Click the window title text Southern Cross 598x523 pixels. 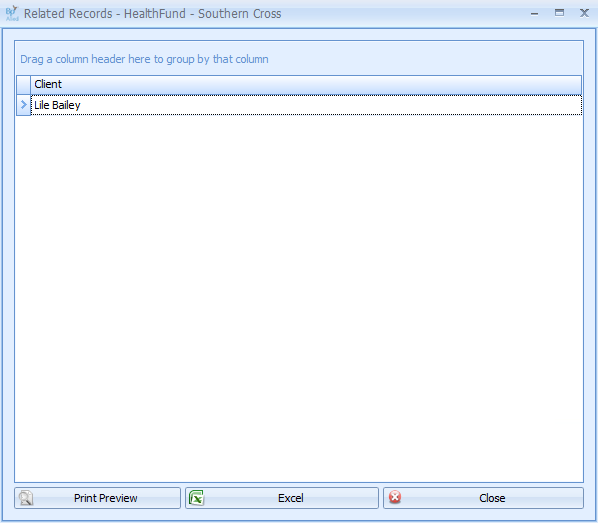point(240,14)
